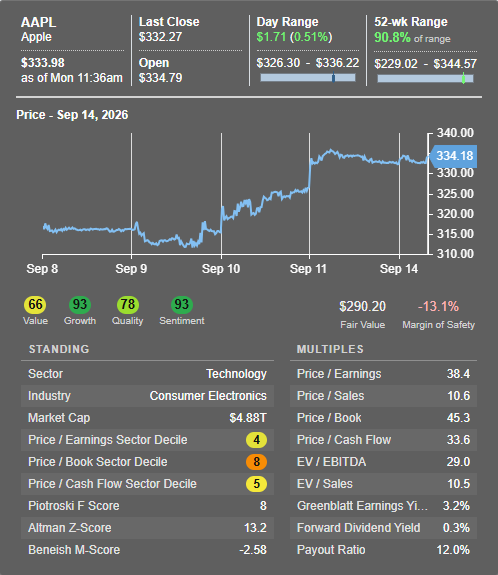Click the Open value $334.79
Screen dimensions: 498x575
click(160, 78)
